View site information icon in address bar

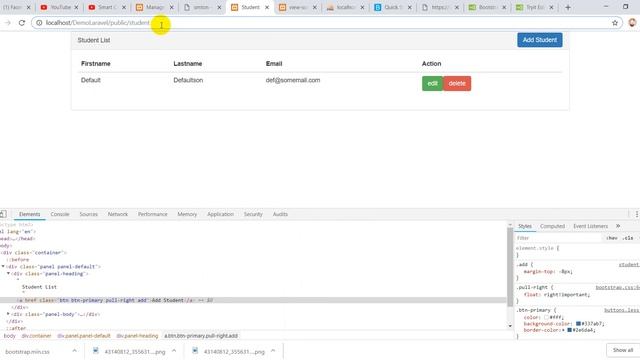39,23
